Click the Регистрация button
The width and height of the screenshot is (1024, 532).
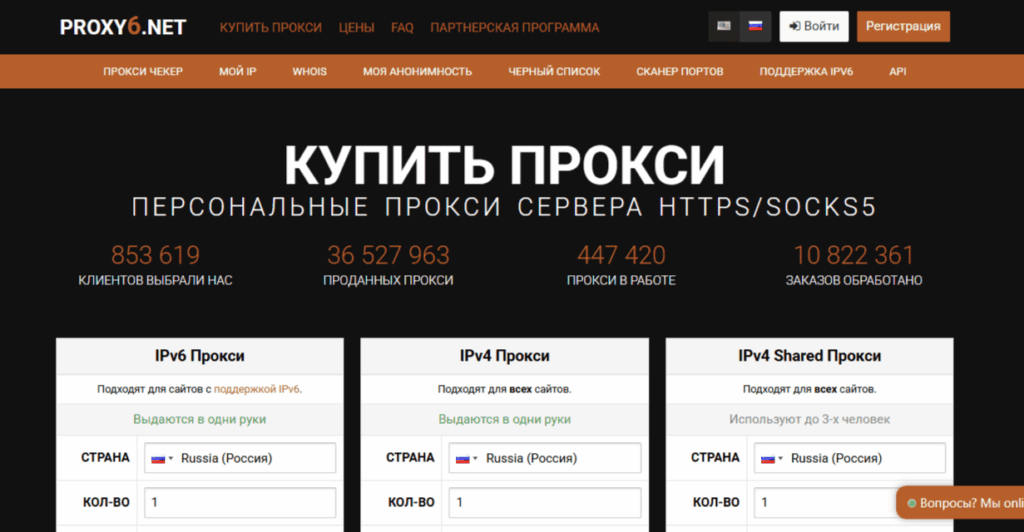coord(903,27)
